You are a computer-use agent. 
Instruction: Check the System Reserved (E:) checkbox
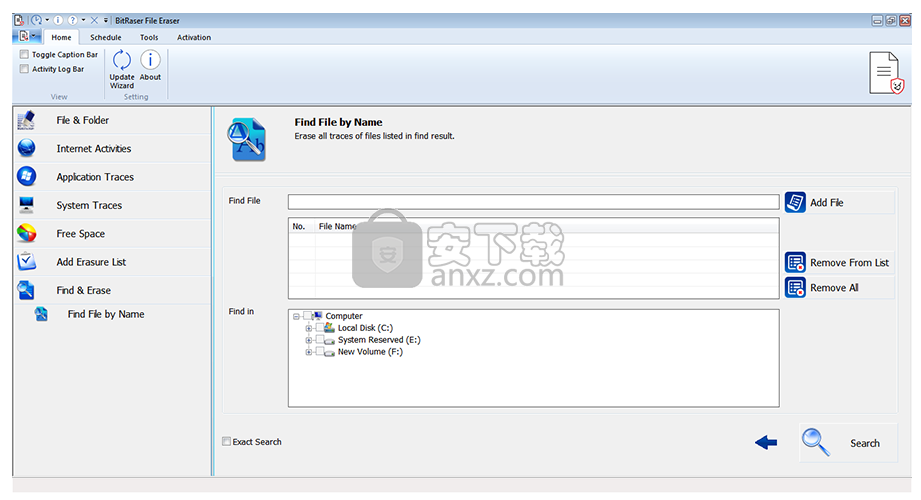pos(320,339)
